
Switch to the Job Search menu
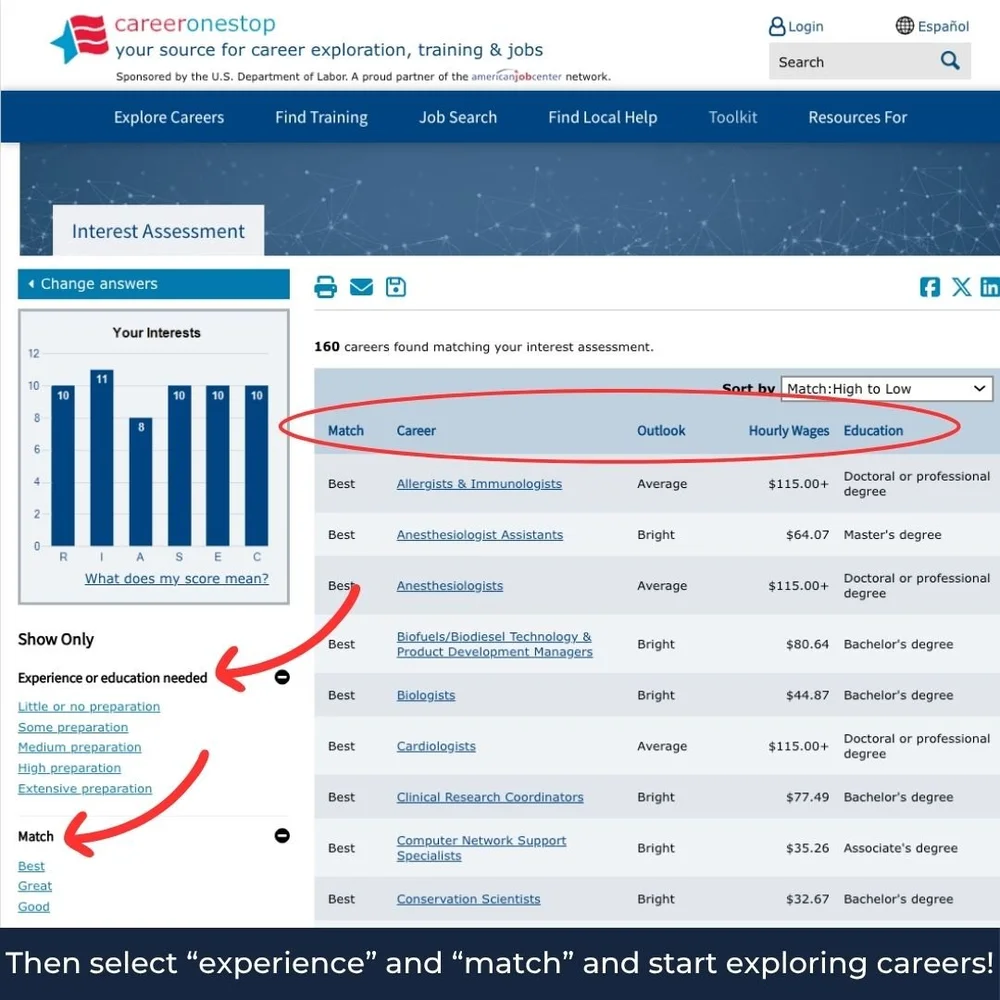pos(458,117)
